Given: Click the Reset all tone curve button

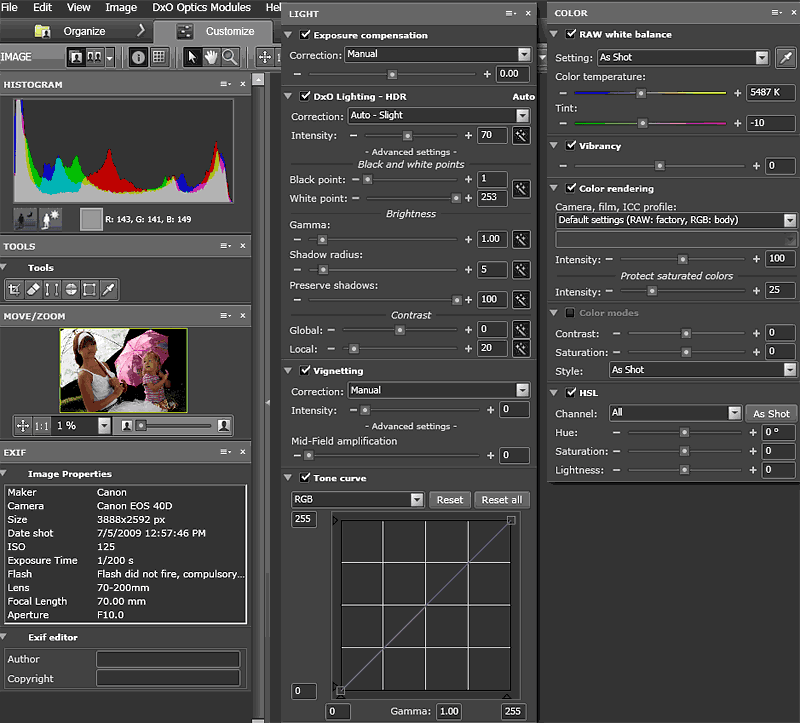Looking at the screenshot, I should 502,500.
